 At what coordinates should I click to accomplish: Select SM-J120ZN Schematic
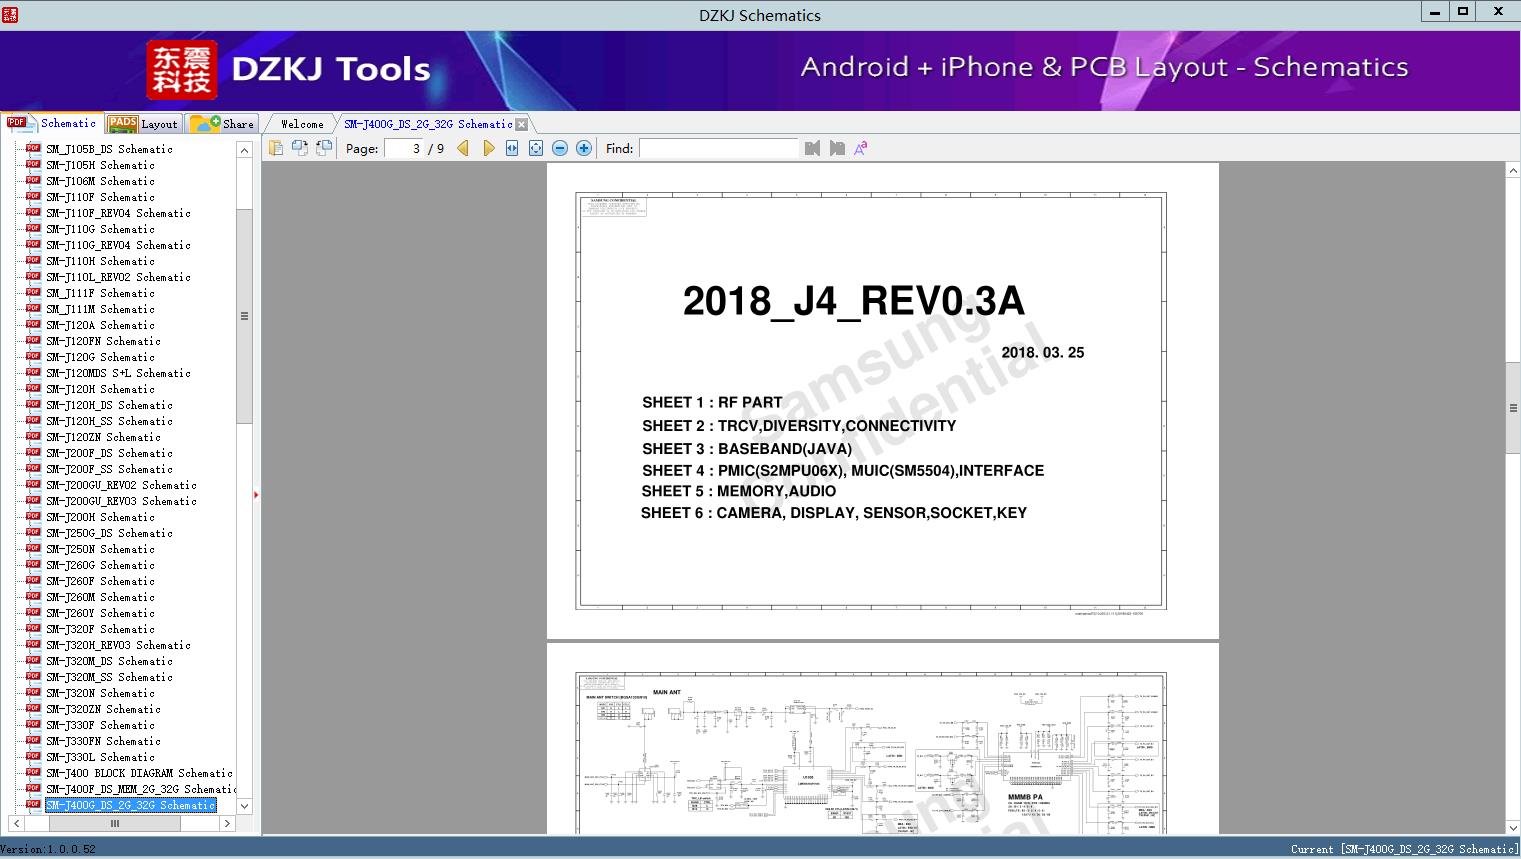pos(103,437)
